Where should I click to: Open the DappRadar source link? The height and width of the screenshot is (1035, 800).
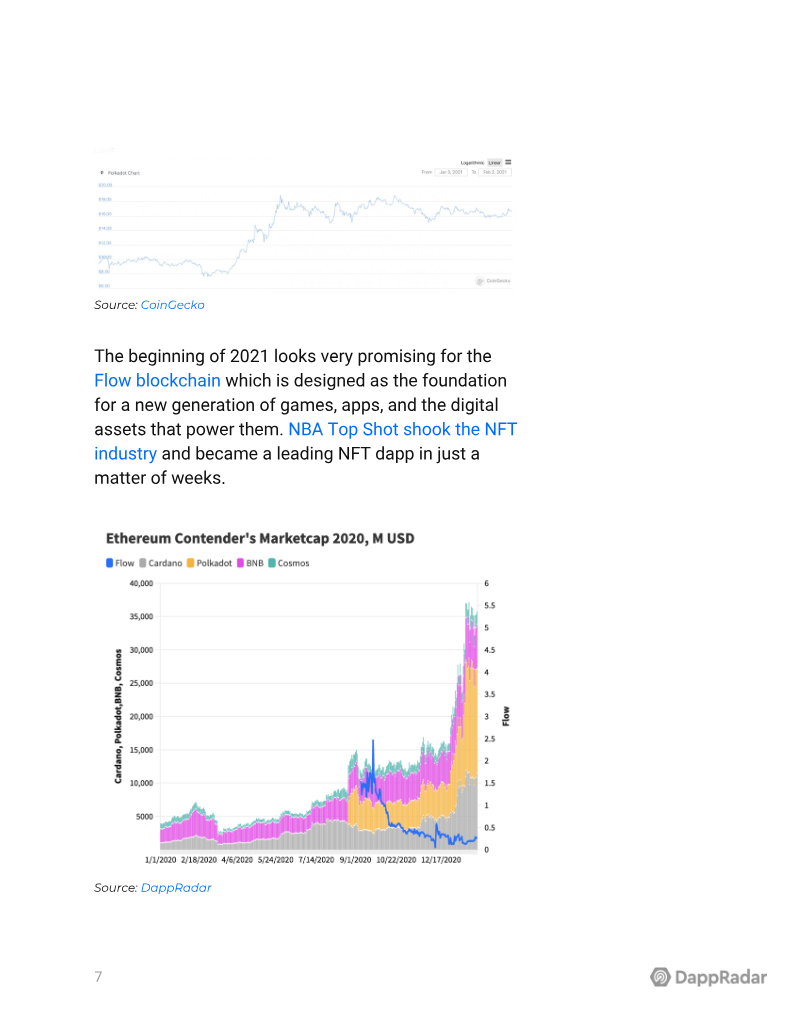click(x=176, y=888)
